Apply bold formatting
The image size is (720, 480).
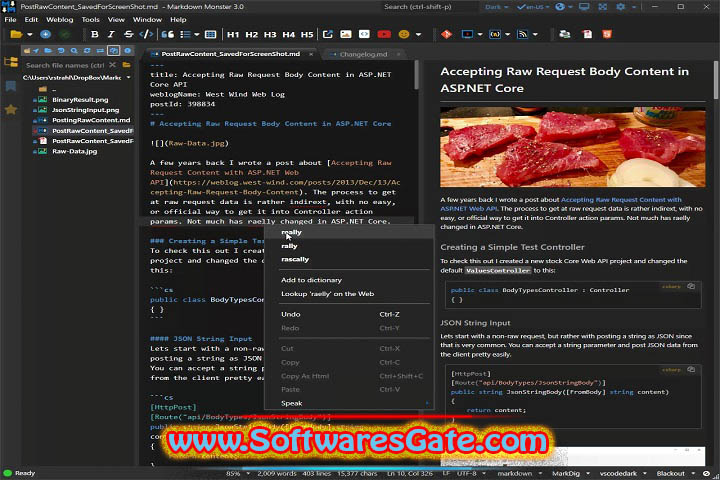pos(95,34)
